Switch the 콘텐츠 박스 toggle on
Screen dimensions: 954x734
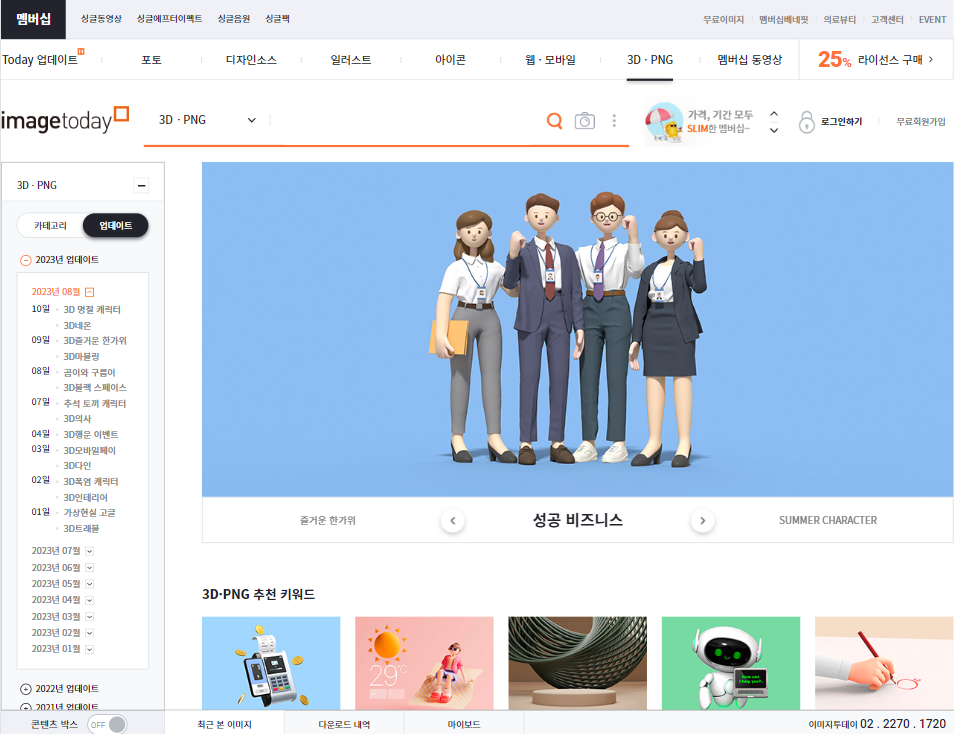107,723
